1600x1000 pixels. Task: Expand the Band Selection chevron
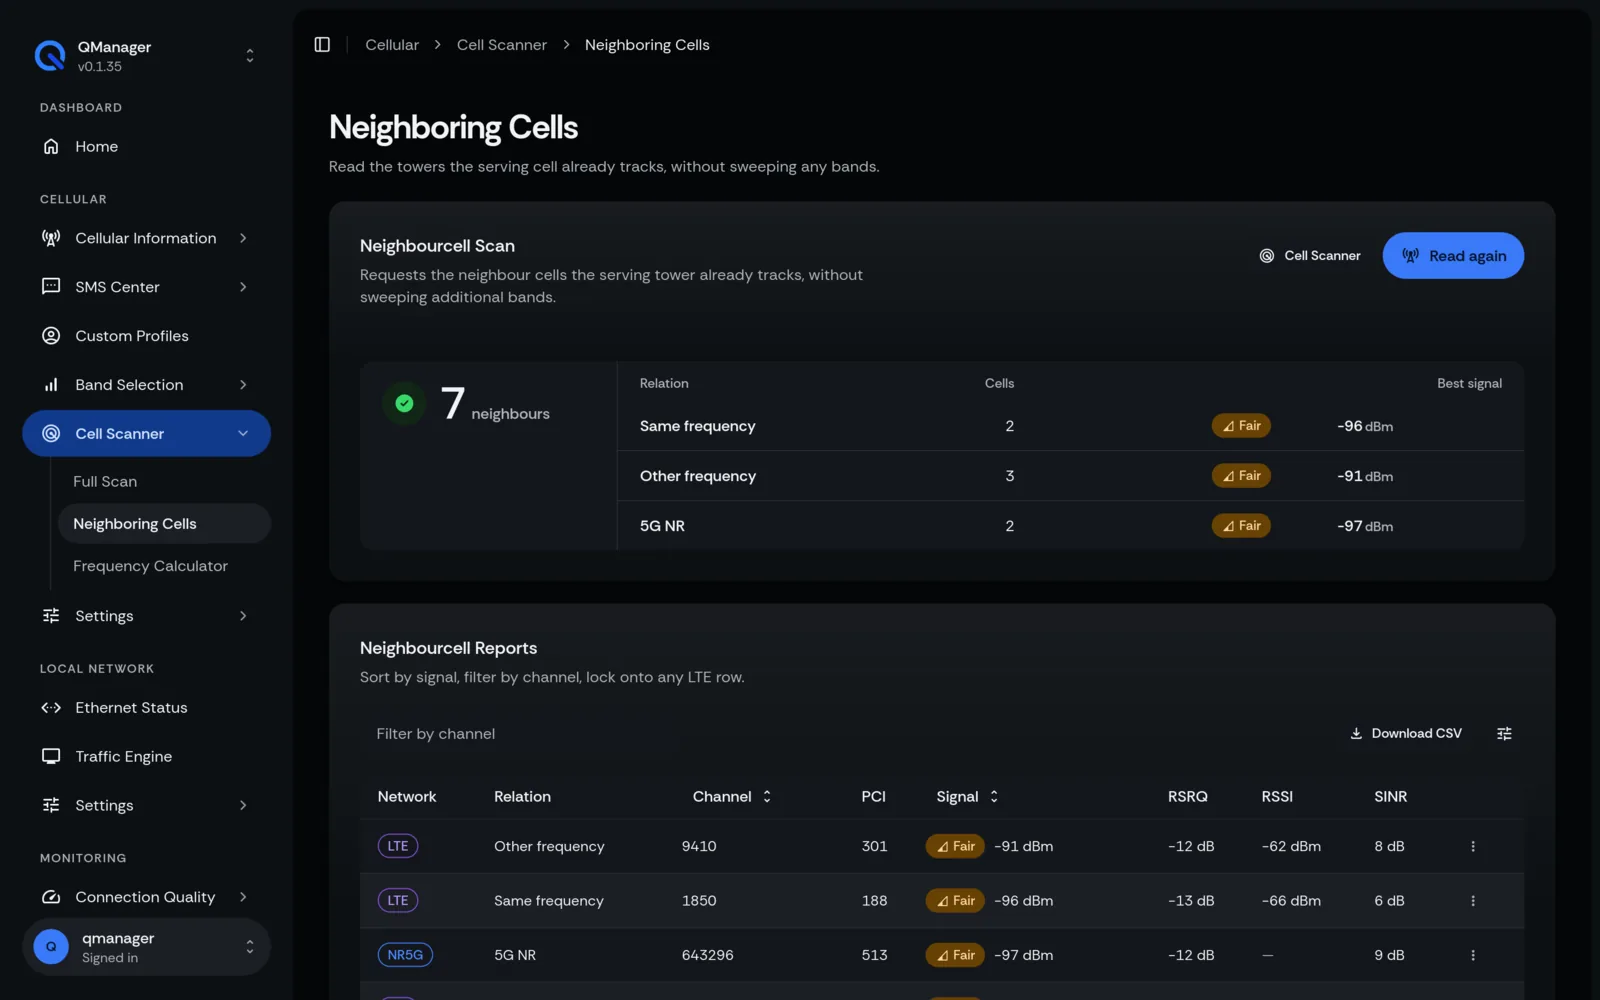click(x=243, y=385)
